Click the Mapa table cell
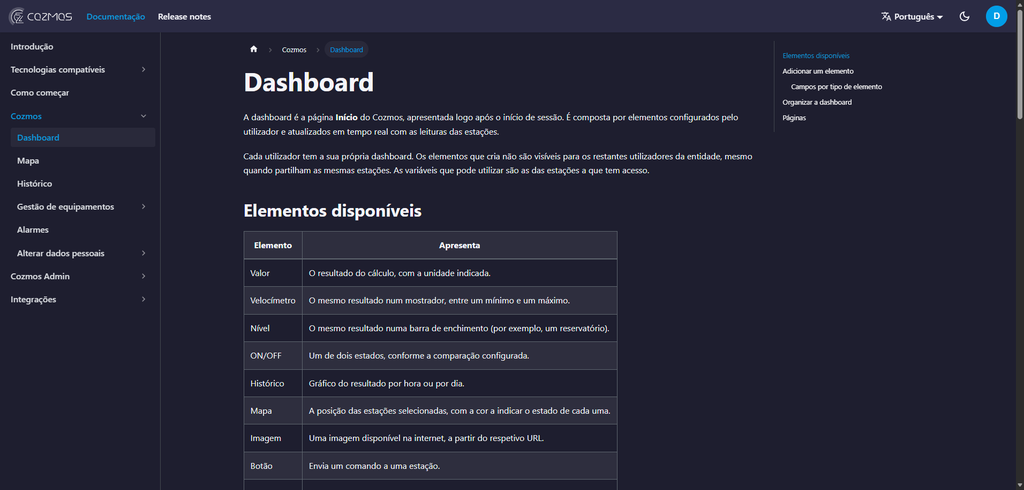This screenshot has width=1024, height=490. 273,410
